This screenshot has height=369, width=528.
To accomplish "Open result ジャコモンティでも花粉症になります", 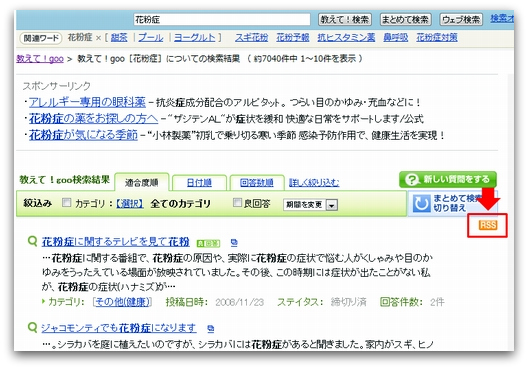I will click(119, 328).
